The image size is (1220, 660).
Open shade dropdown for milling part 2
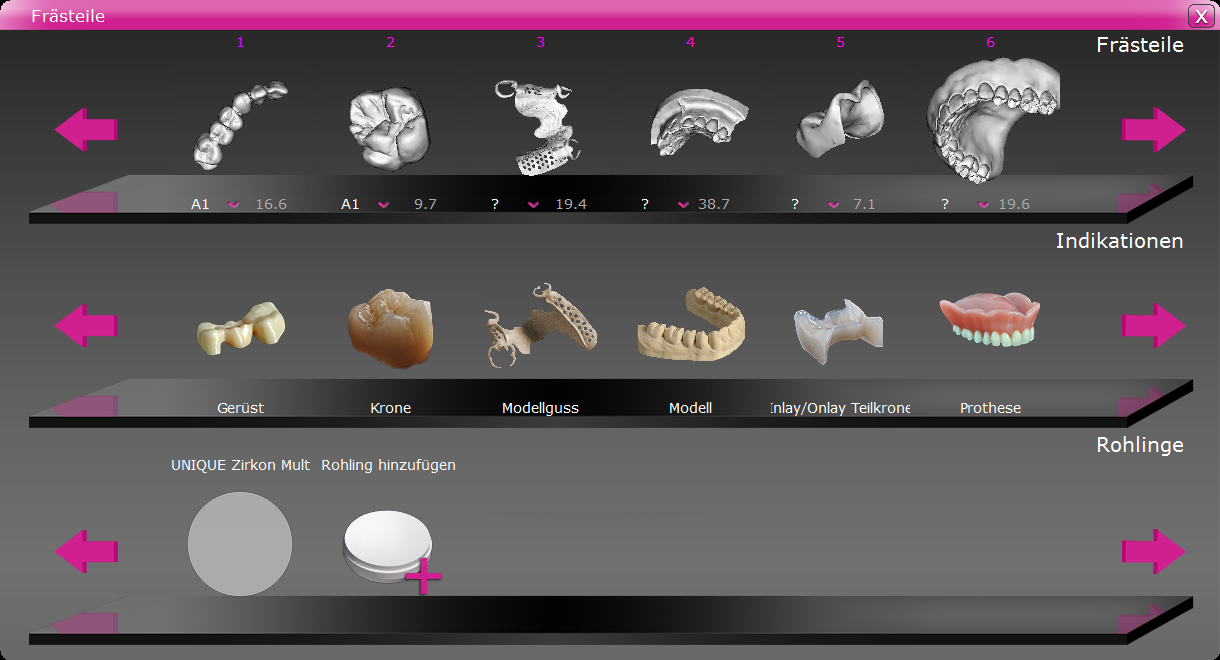[384, 205]
